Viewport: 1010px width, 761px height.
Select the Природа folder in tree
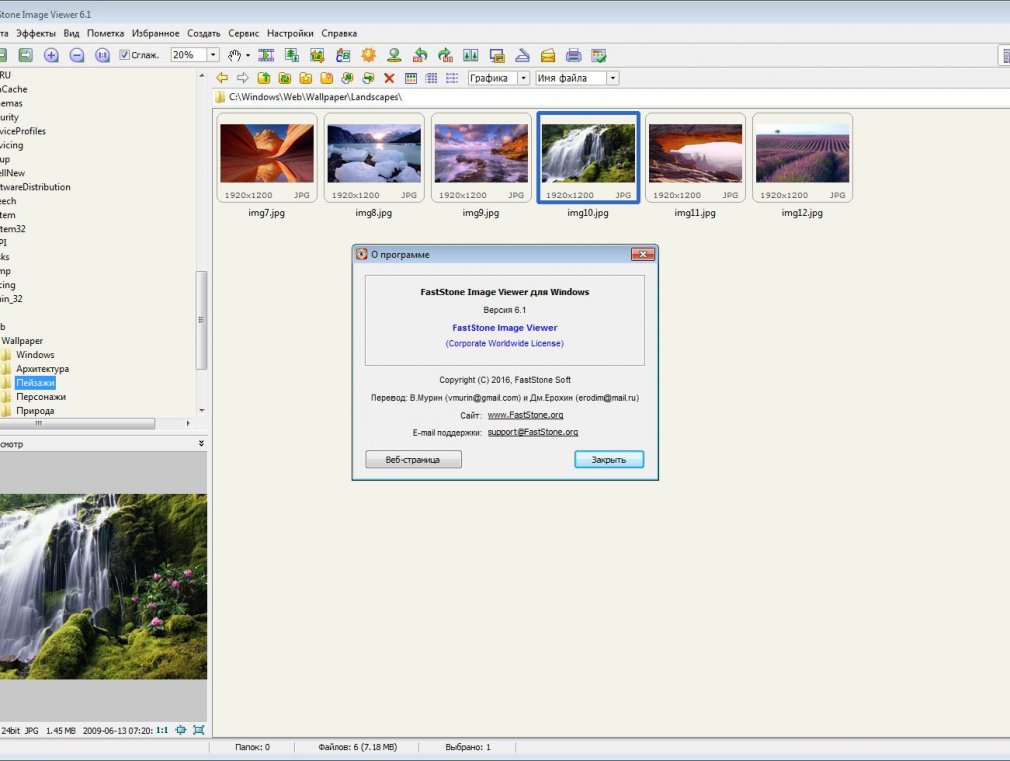[x=35, y=410]
